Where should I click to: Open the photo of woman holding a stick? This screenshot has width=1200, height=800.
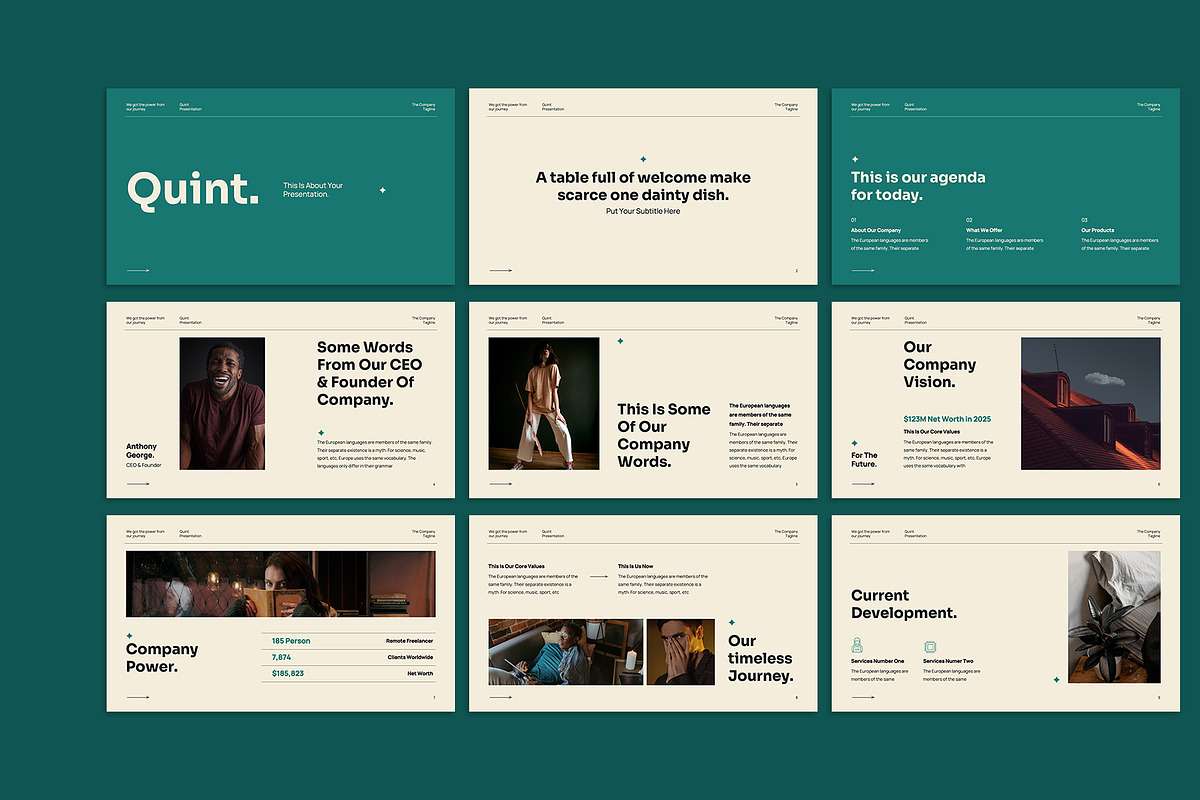[x=544, y=403]
